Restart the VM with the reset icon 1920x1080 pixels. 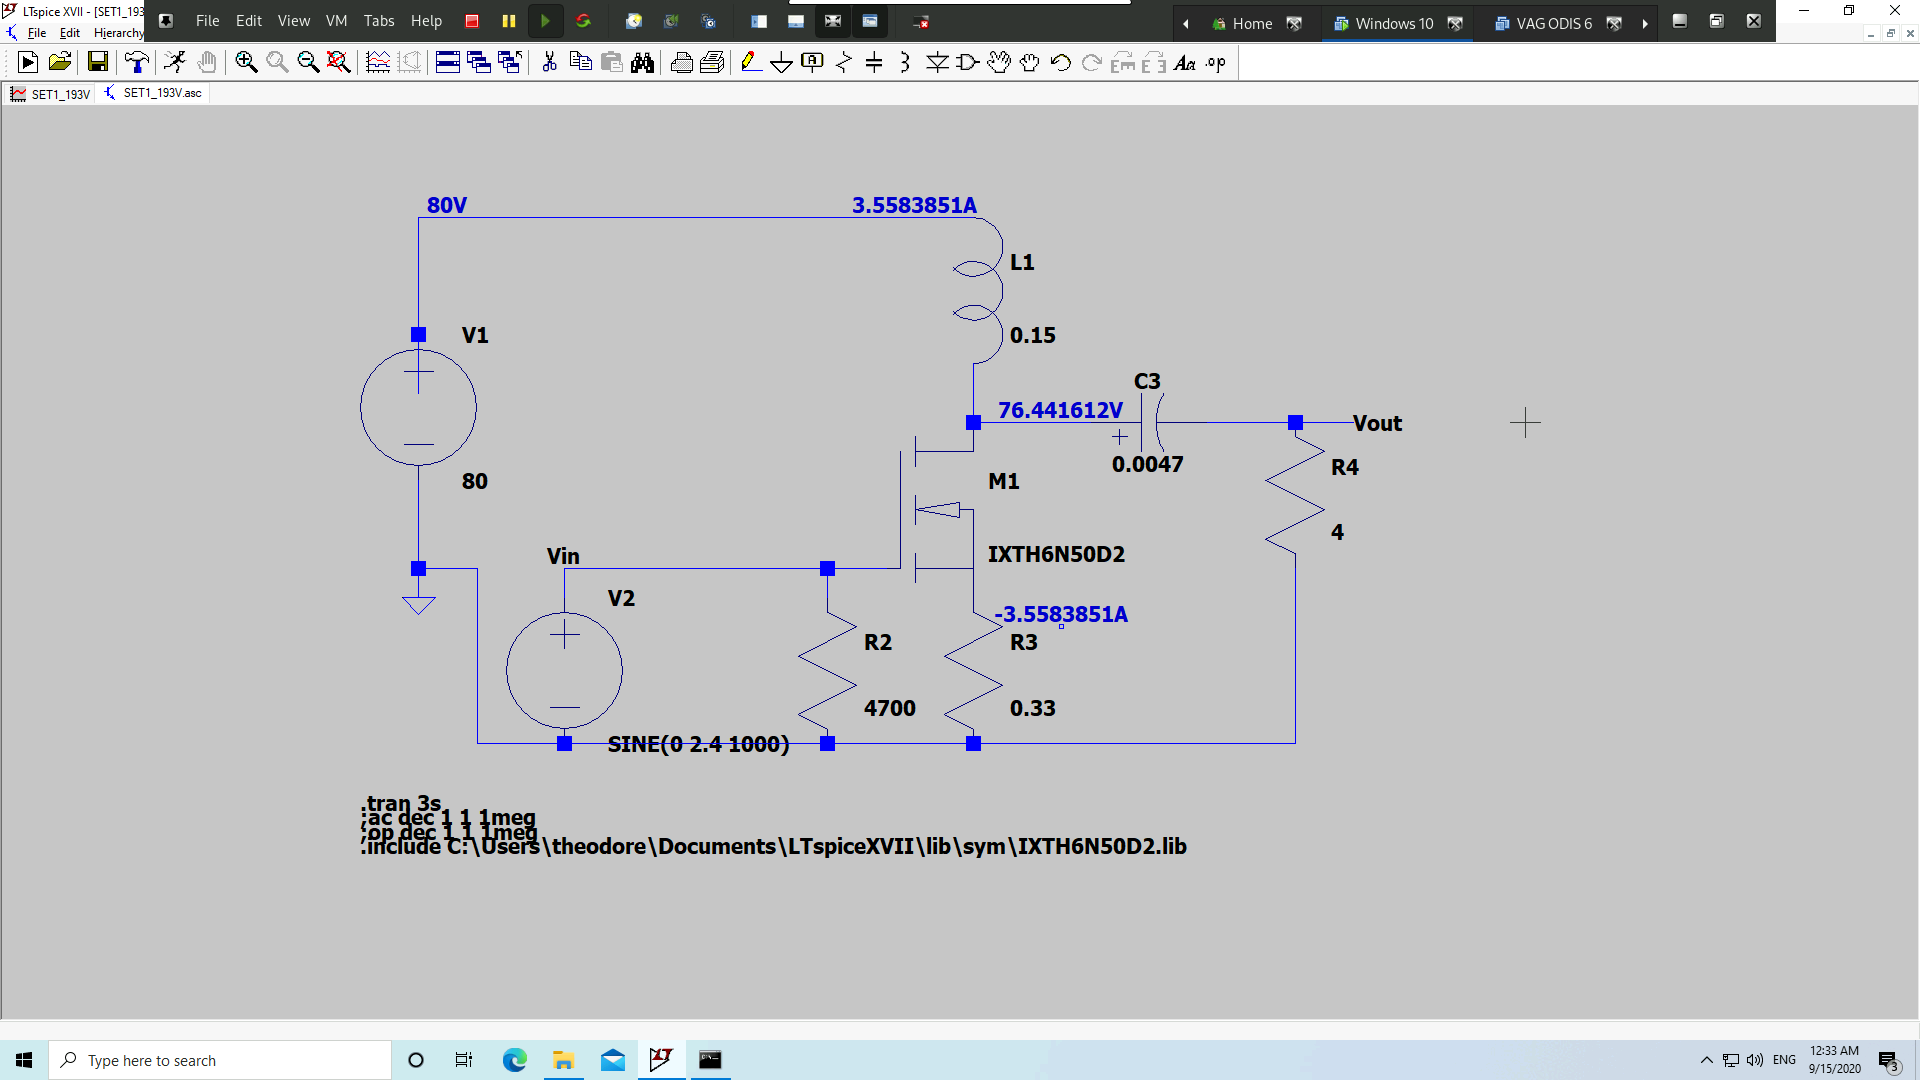tap(584, 21)
